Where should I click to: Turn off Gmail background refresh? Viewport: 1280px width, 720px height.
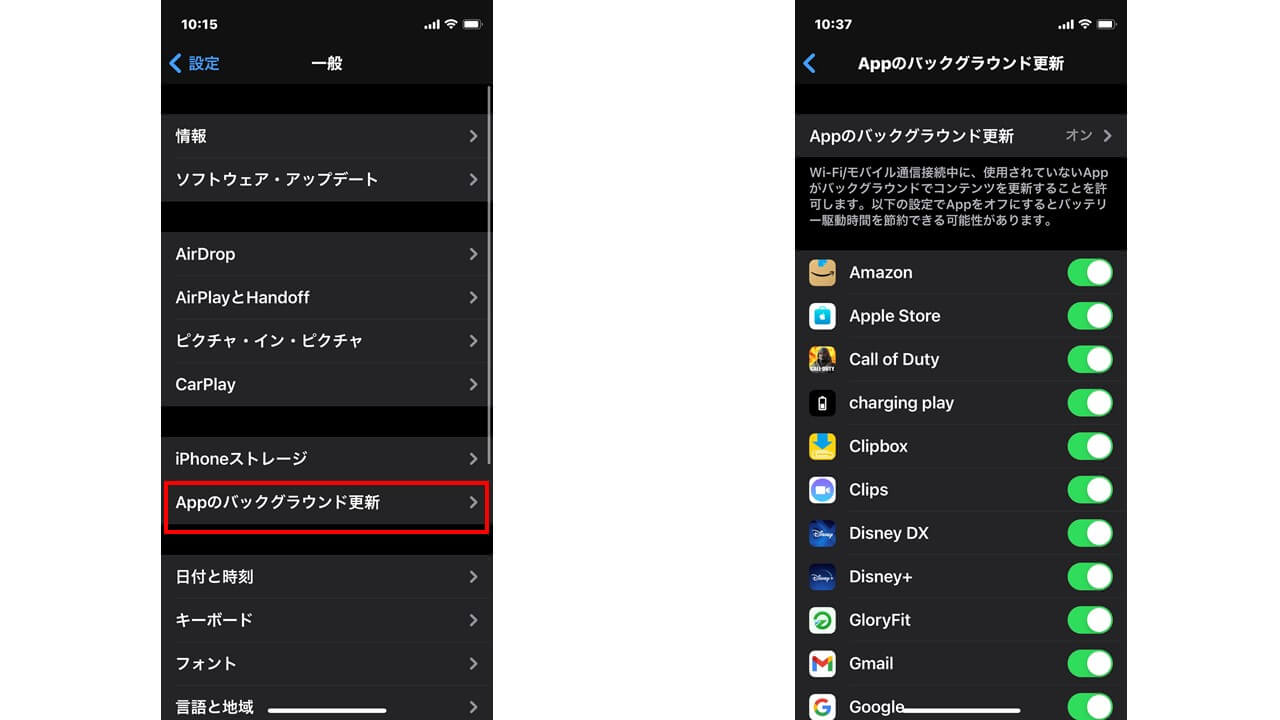(x=1090, y=664)
